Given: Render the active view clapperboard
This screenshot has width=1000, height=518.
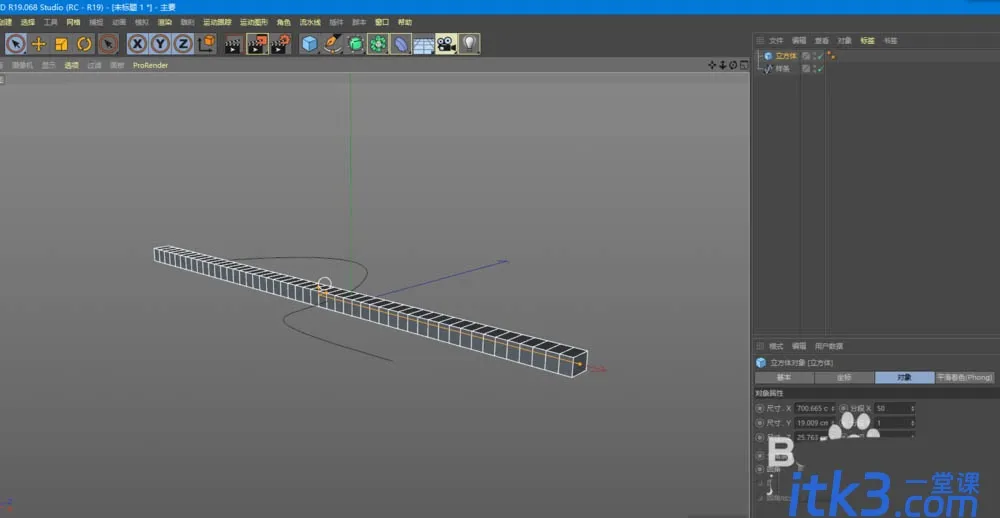Looking at the screenshot, I should (x=233, y=44).
